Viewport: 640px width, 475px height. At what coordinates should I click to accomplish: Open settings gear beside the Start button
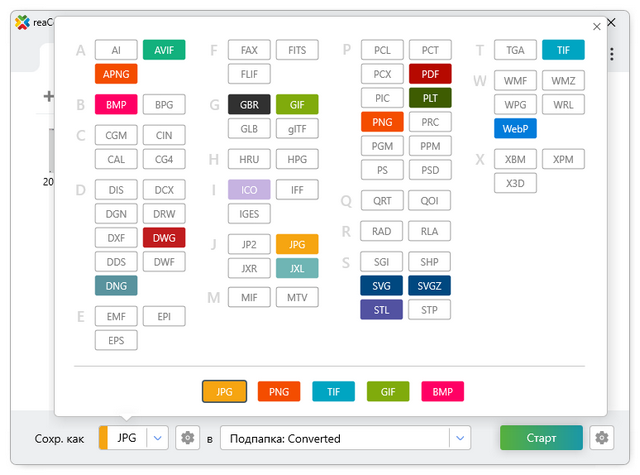coord(601,438)
